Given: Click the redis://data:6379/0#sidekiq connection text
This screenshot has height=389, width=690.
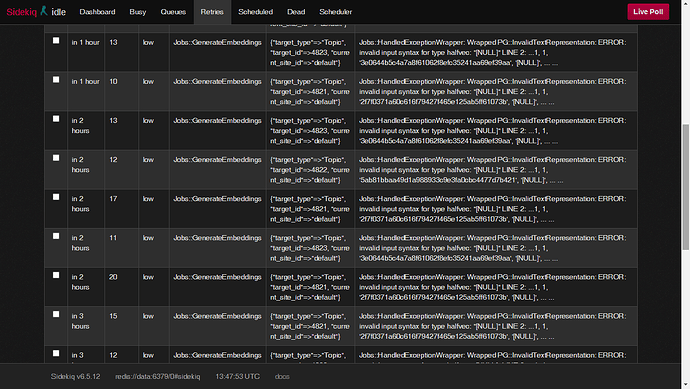Looking at the screenshot, I should 158,377.
